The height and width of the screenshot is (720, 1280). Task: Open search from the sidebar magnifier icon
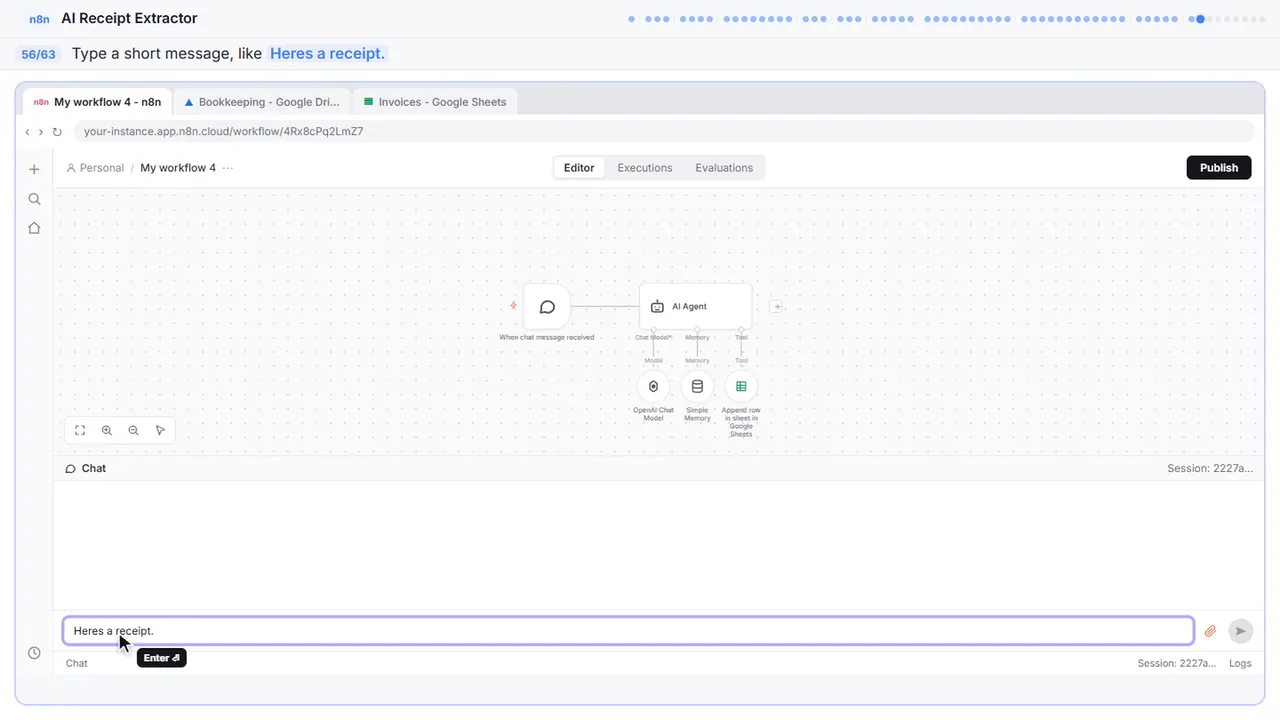pyautogui.click(x=34, y=199)
